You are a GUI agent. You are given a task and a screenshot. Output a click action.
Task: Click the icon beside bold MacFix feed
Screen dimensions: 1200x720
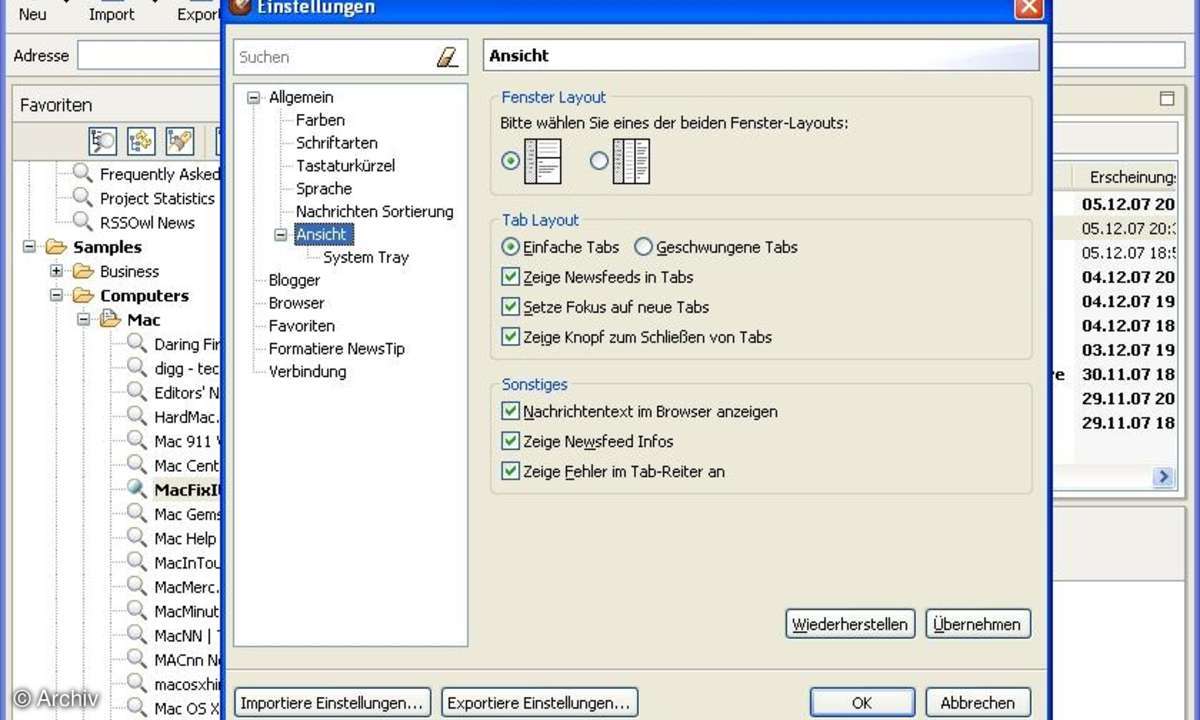click(x=137, y=490)
